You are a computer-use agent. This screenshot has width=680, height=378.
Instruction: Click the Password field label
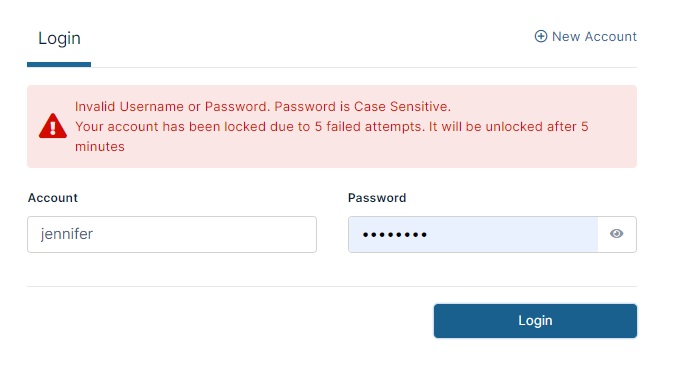pyautogui.click(x=377, y=198)
